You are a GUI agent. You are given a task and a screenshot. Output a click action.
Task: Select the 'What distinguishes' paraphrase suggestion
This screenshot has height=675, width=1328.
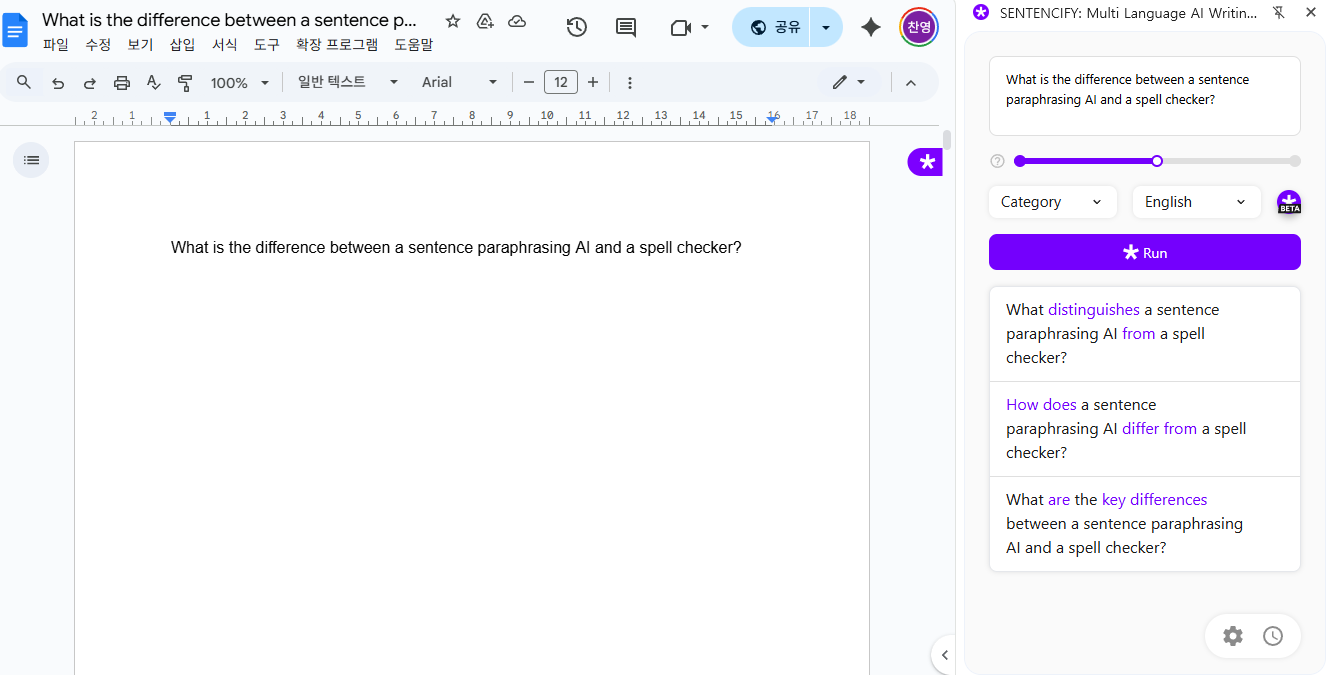coord(1145,334)
